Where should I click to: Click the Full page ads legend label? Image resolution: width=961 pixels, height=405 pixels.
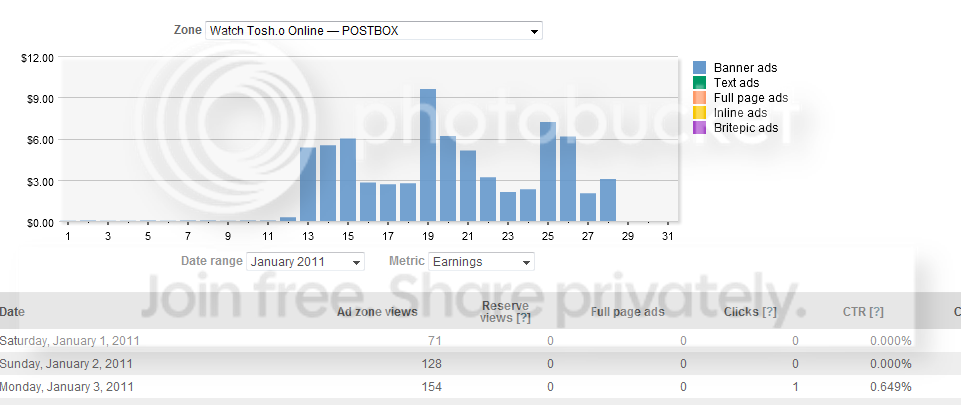tap(751, 98)
